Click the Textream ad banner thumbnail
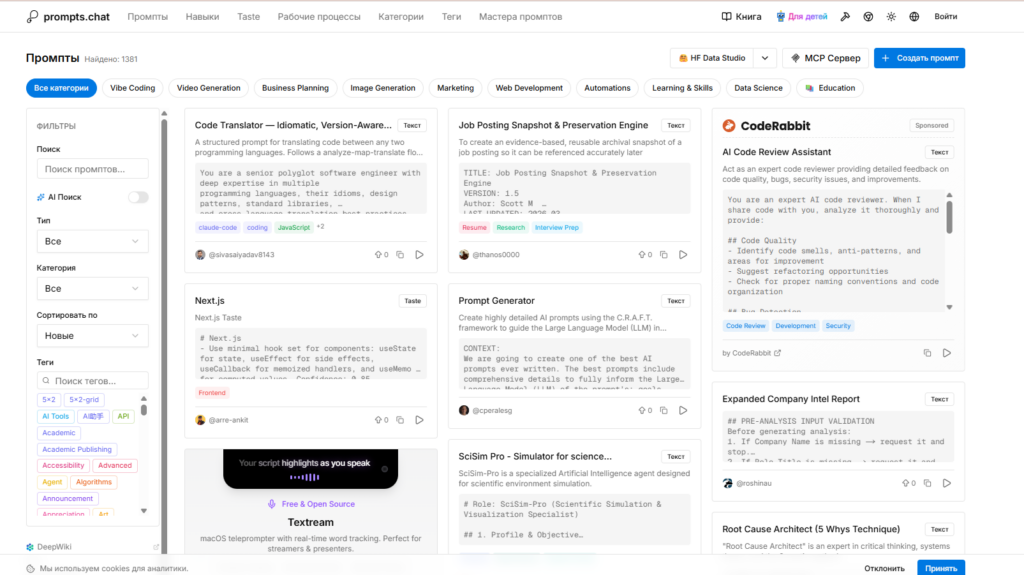 pos(310,468)
